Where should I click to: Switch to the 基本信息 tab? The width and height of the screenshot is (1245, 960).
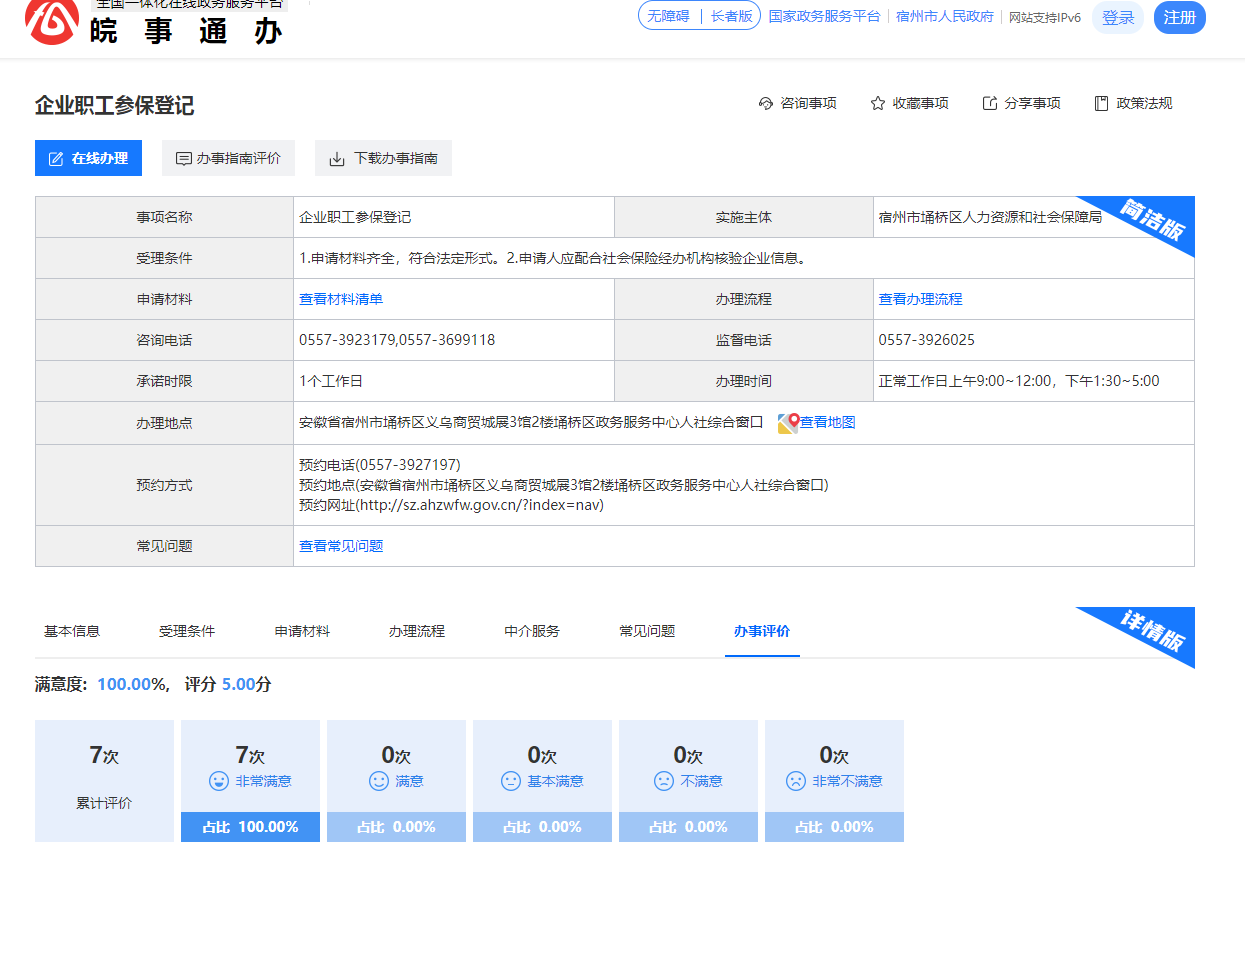[72, 631]
